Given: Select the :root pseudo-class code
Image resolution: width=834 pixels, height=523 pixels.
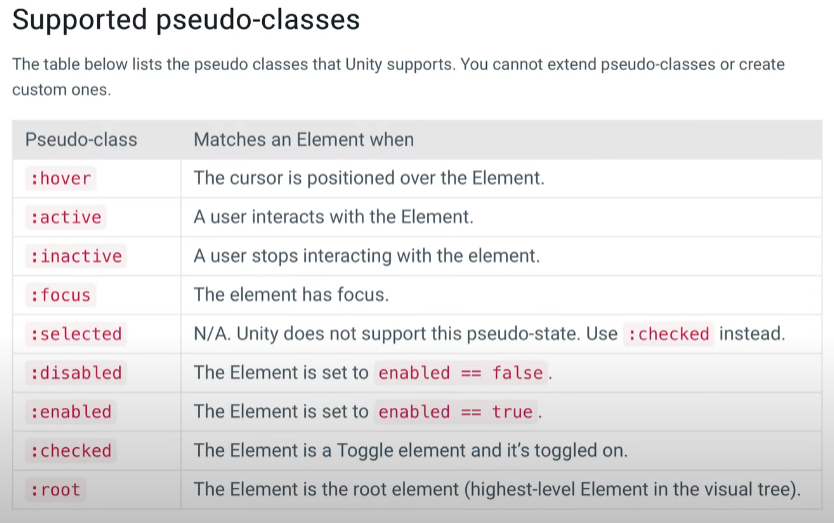Looking at the screenshot, I should click(x=55, y=490).
